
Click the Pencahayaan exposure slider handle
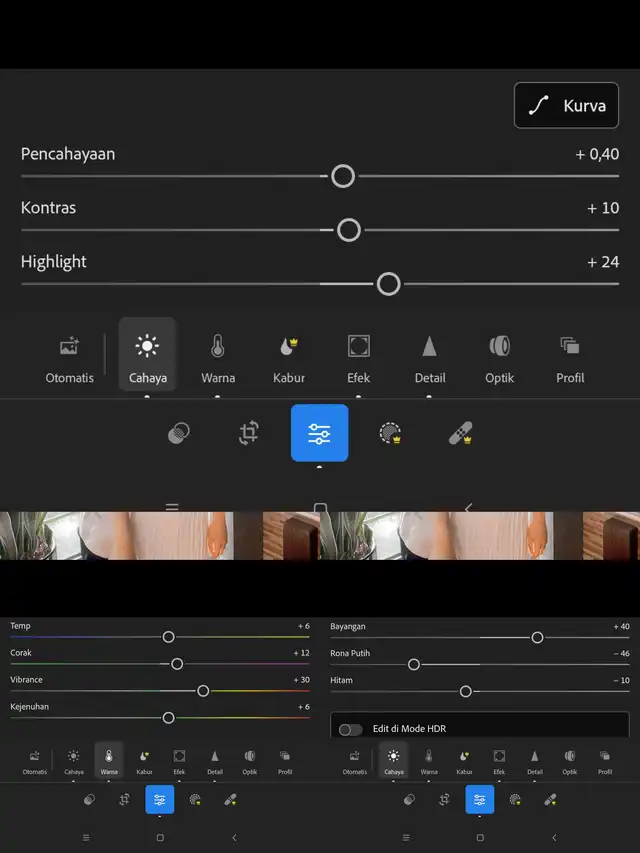(343, 176)
